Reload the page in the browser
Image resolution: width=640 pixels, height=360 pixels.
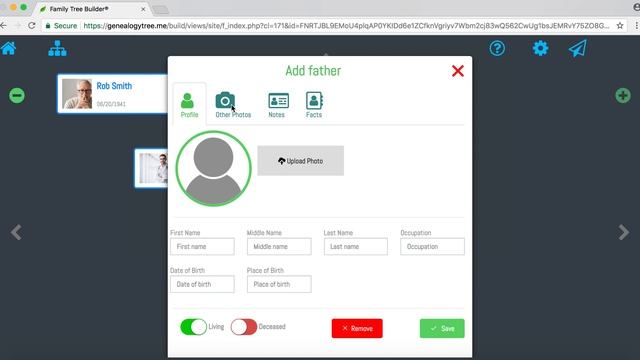[x=31, y=25]
